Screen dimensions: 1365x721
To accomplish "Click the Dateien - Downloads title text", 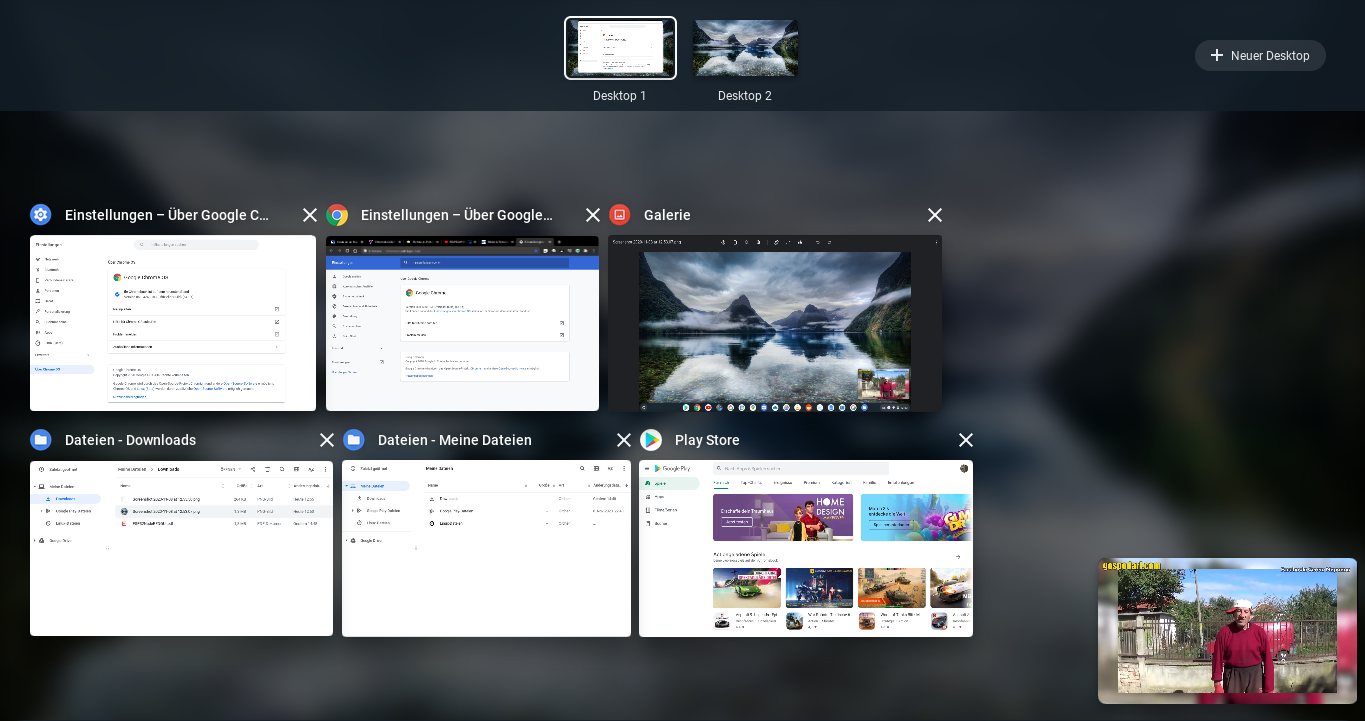I will click(130, 440).
